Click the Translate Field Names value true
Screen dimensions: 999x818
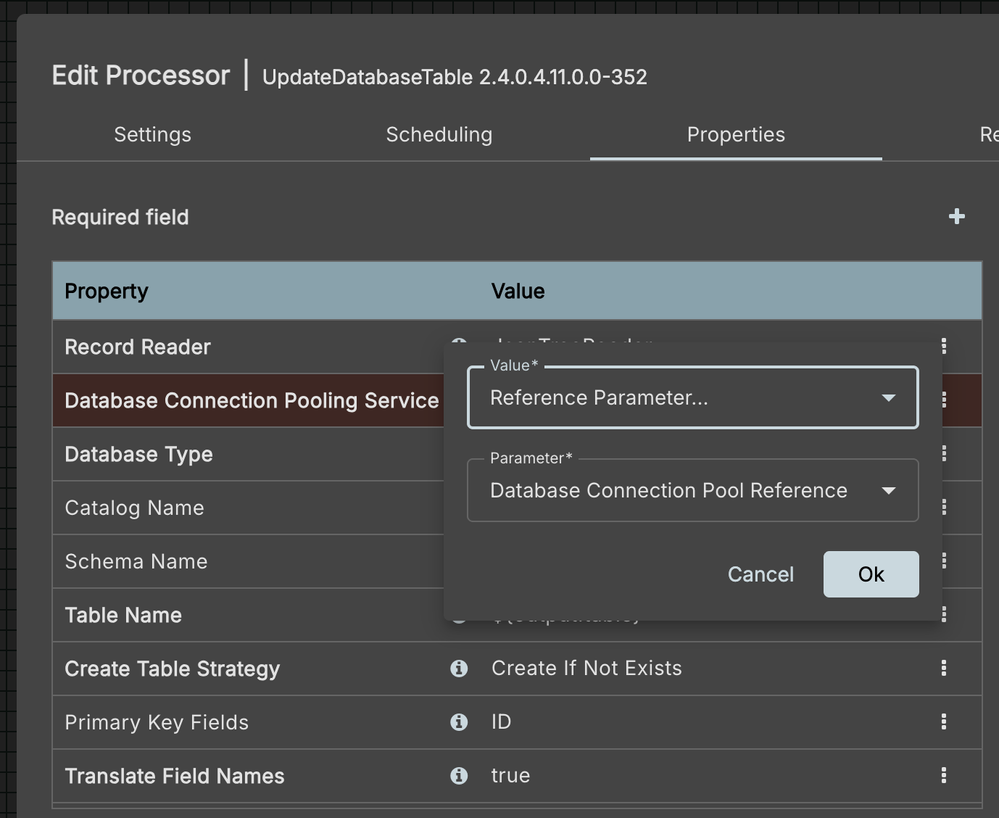tap(510, 775)
